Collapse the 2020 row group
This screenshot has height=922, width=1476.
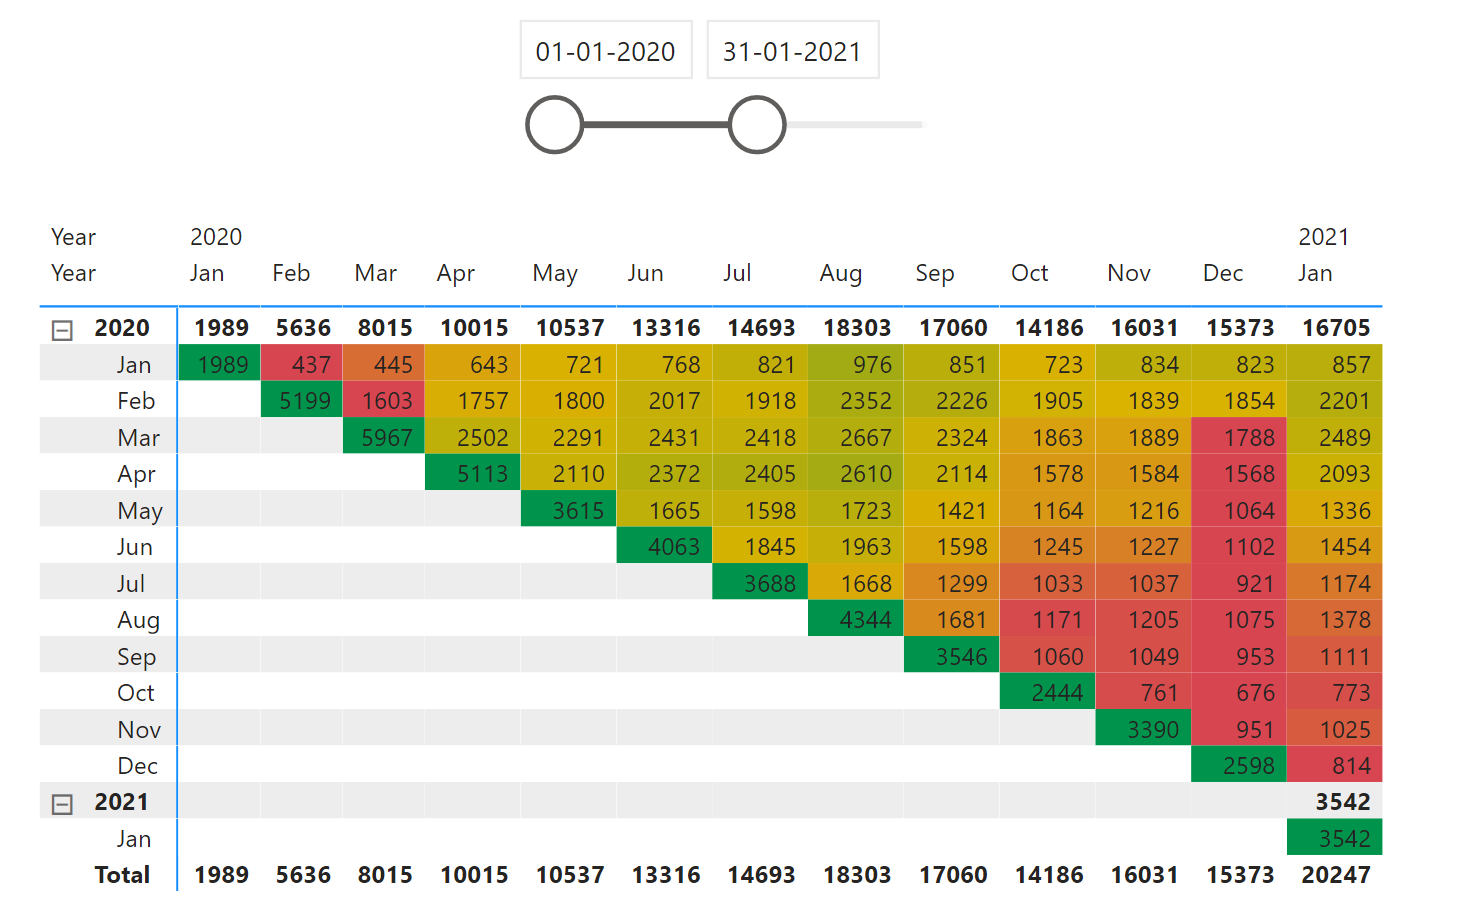click(62, 330)
